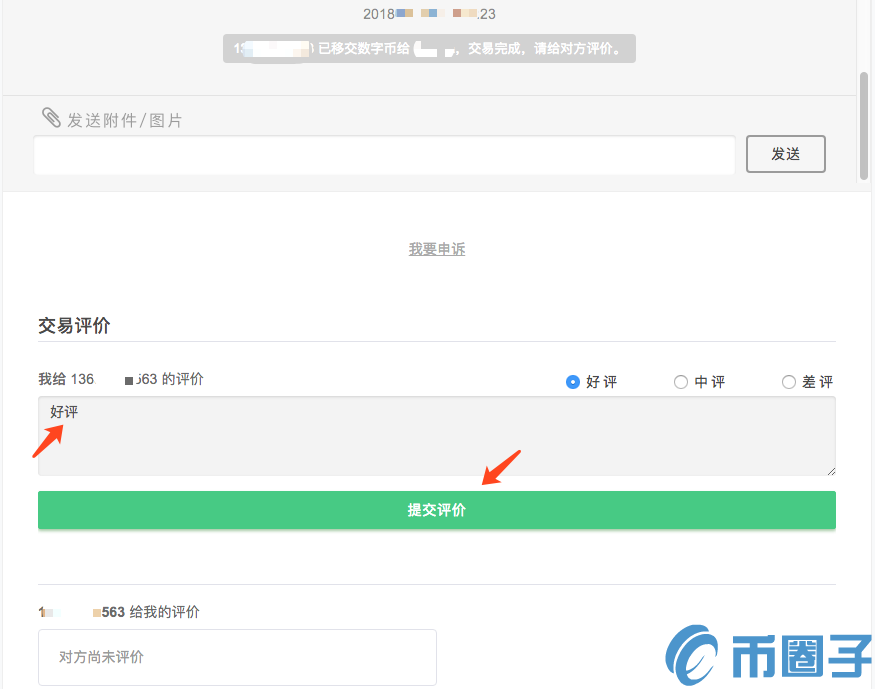
Task: Click the textarea resize handle corner
Action: click(830, 470)
